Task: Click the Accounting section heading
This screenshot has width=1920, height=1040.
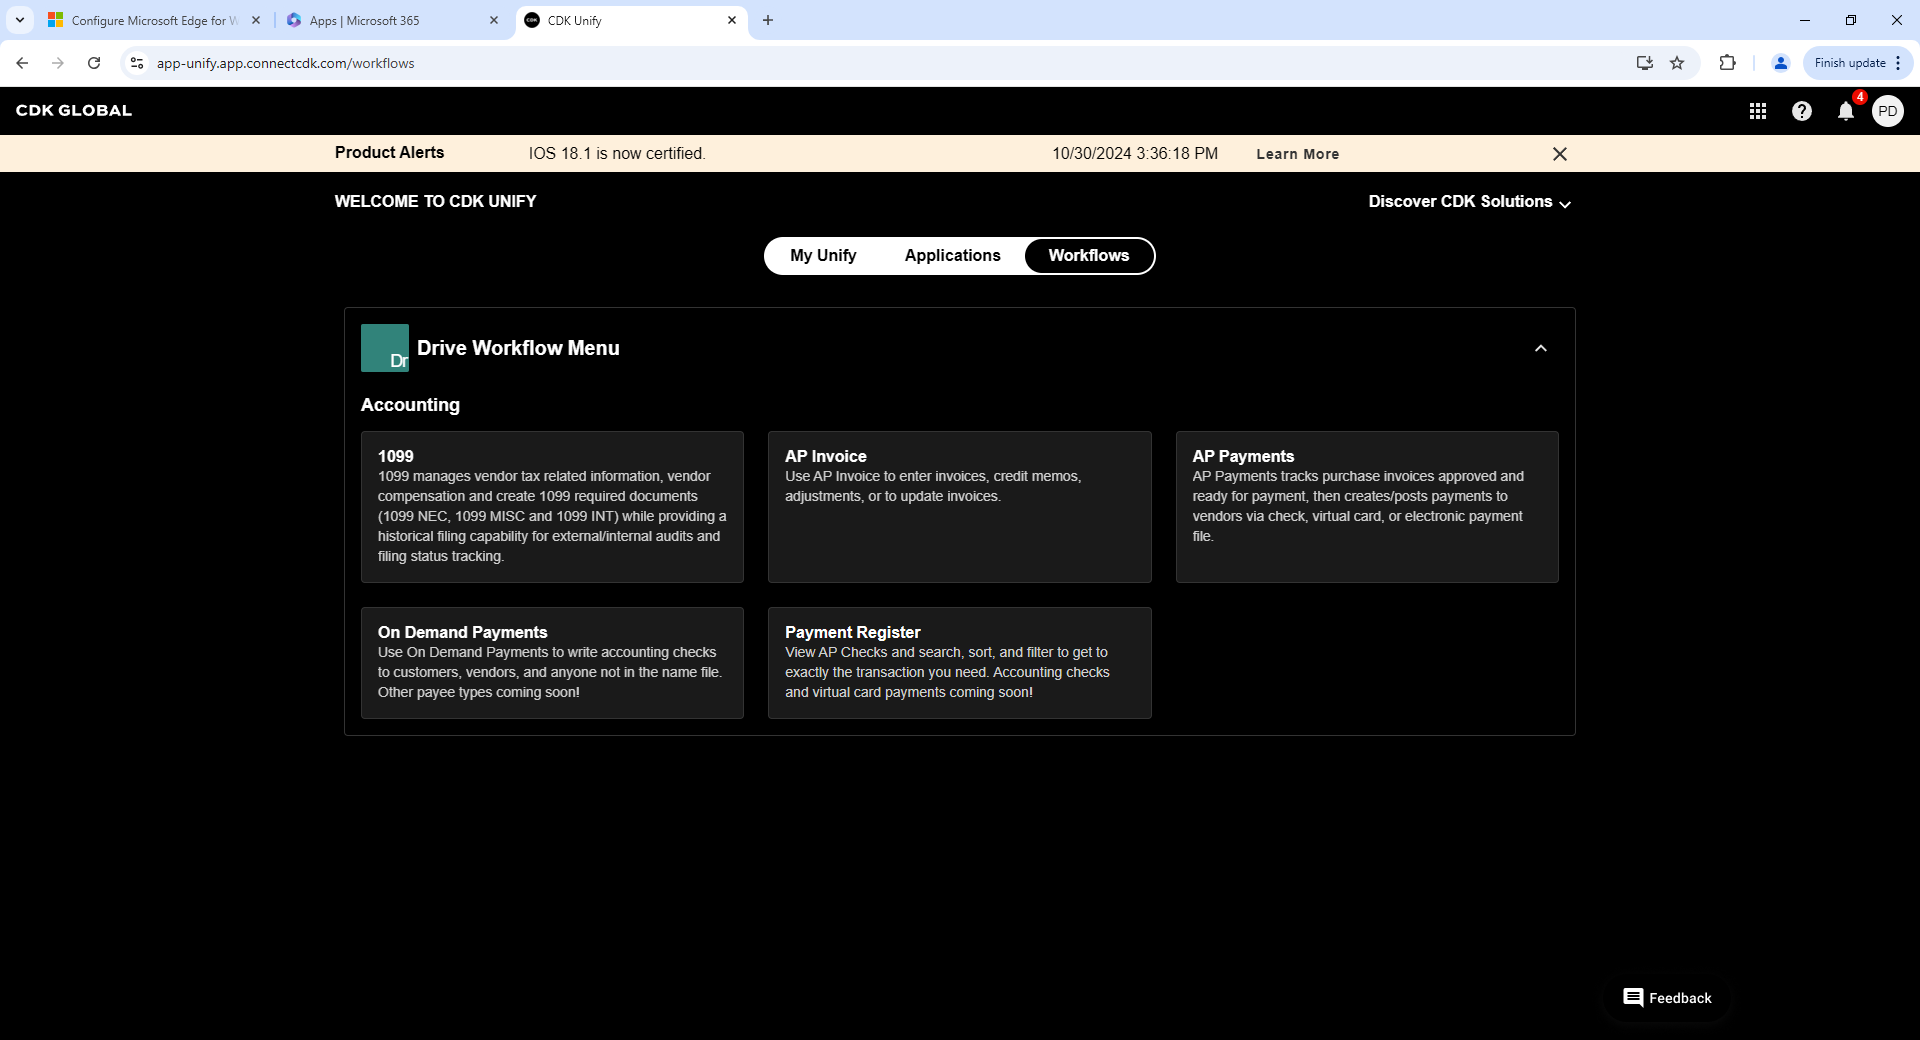Action: [x=410, y=405]
